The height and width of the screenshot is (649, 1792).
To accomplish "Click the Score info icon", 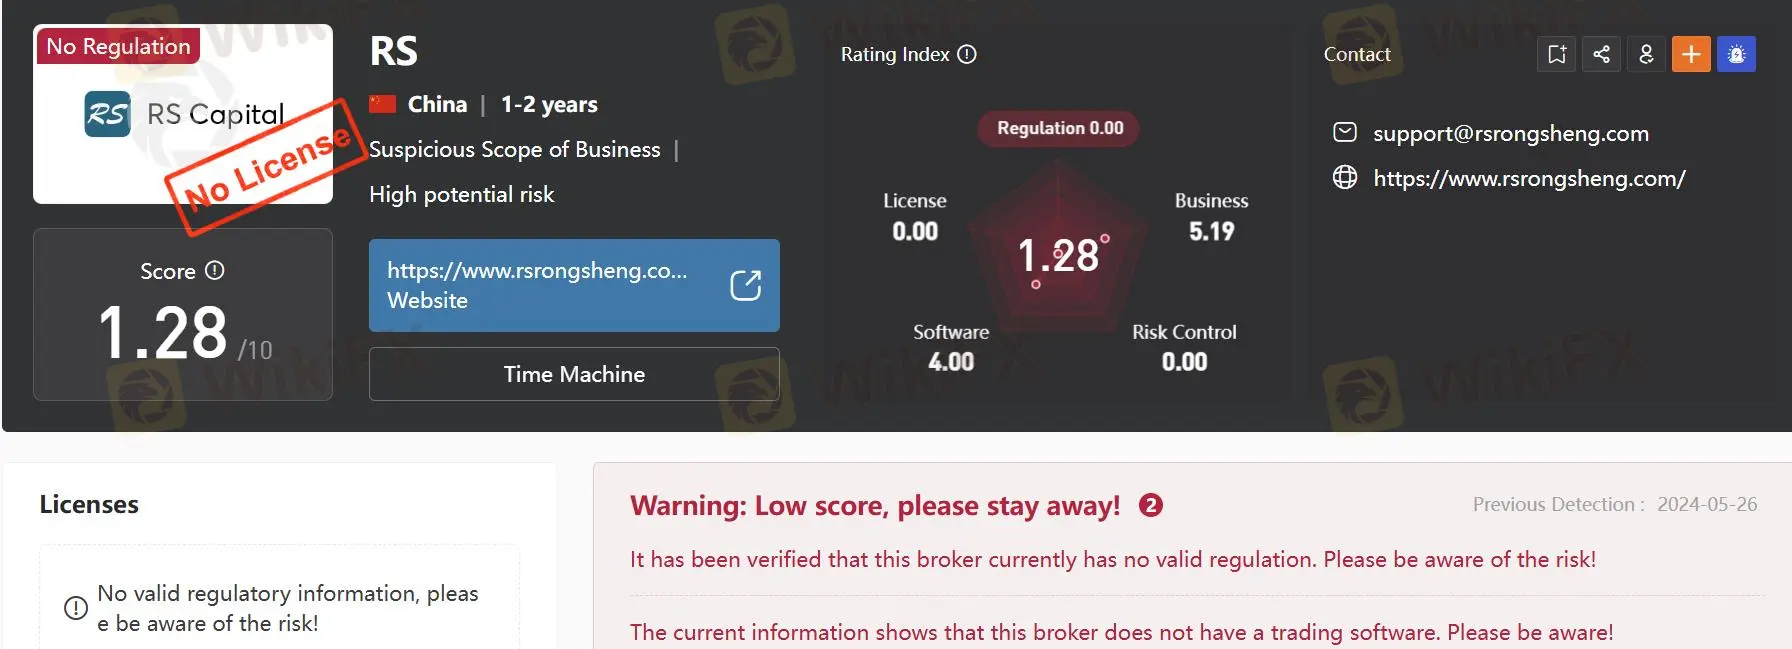I will pos(215,271).
